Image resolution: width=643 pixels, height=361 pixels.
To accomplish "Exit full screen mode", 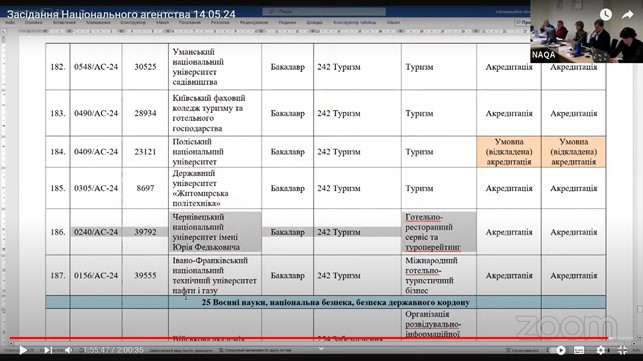I will click(622, 350).
